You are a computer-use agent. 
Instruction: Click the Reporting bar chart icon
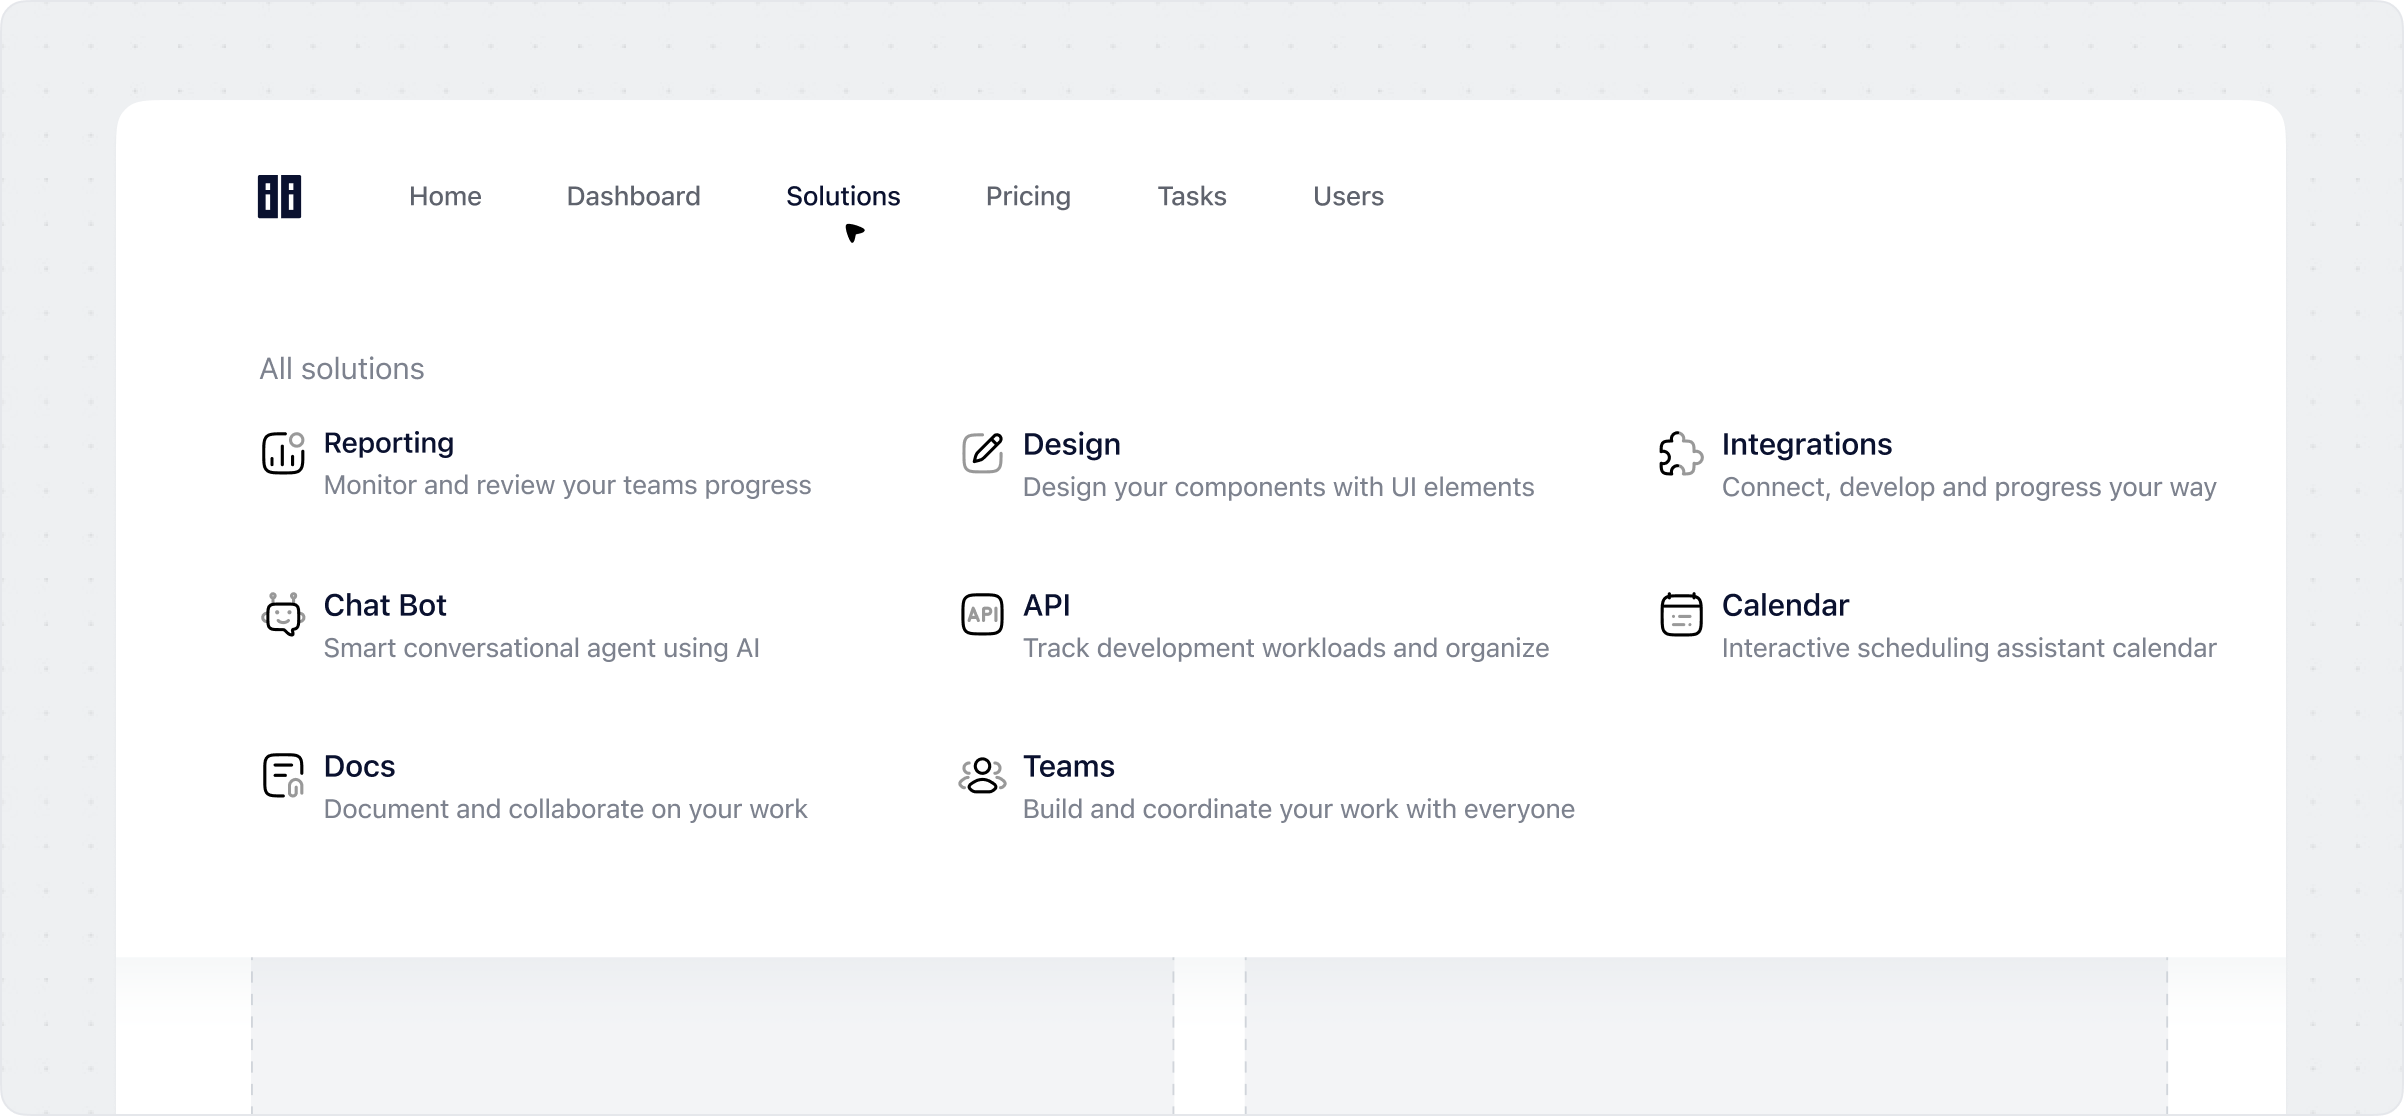[283, 455]
